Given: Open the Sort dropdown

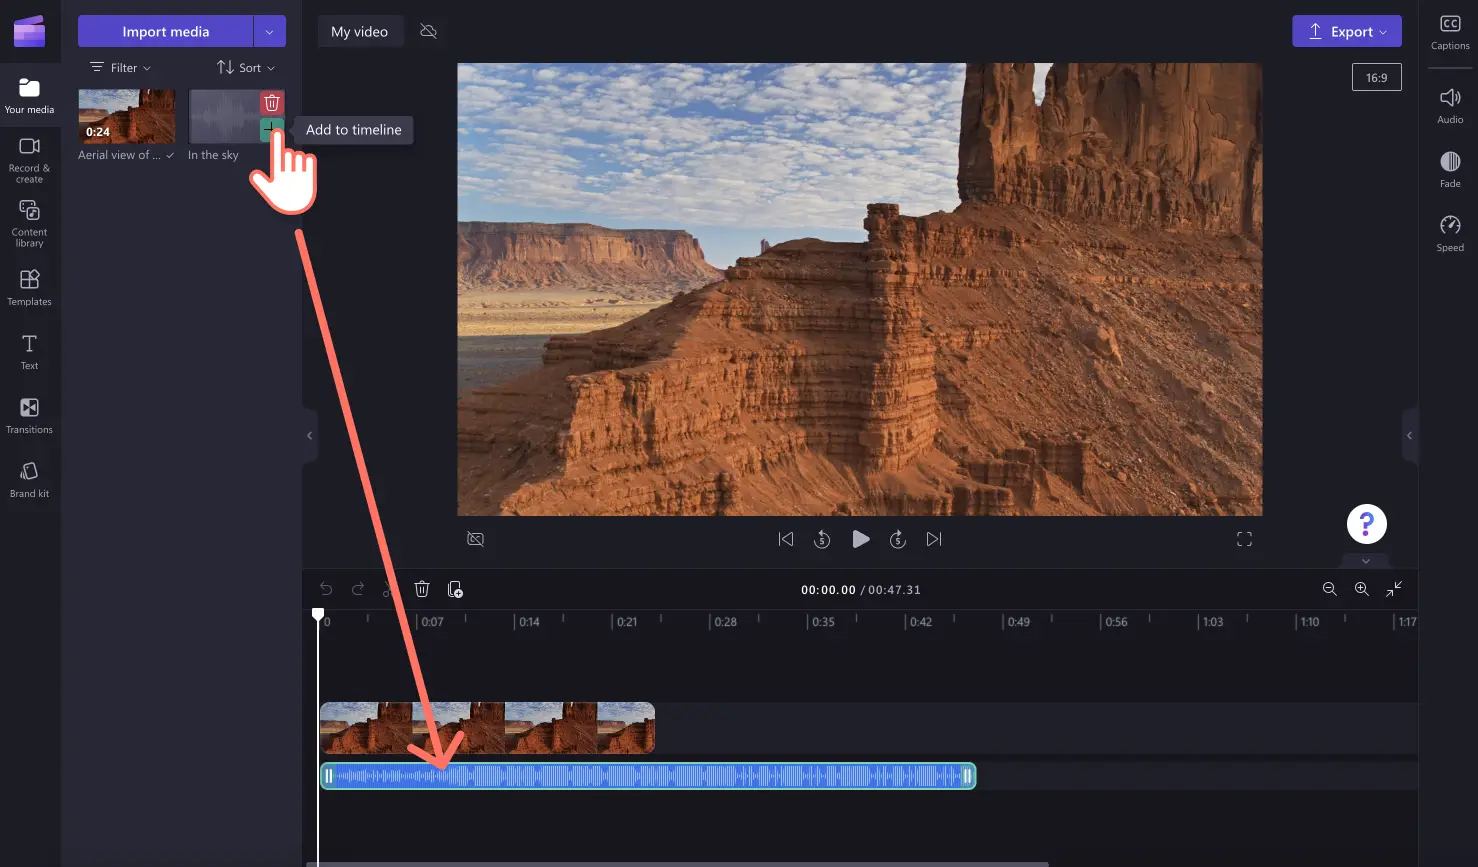Looking at the screenshot, I should tap(246, 68).
